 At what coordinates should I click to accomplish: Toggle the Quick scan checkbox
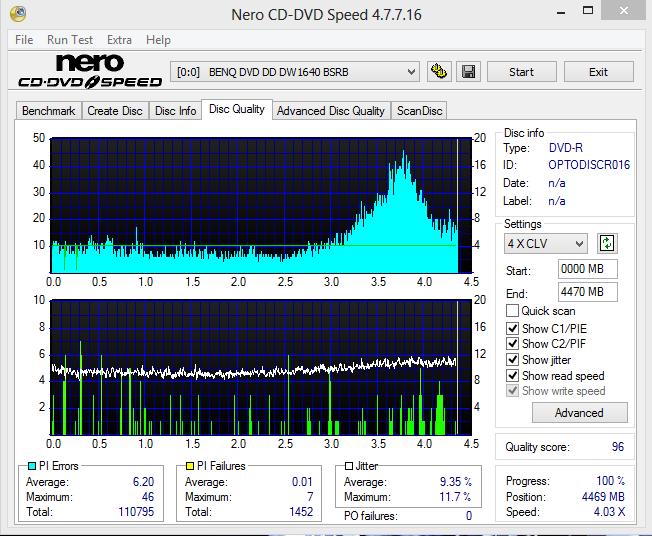coord(512,311)
